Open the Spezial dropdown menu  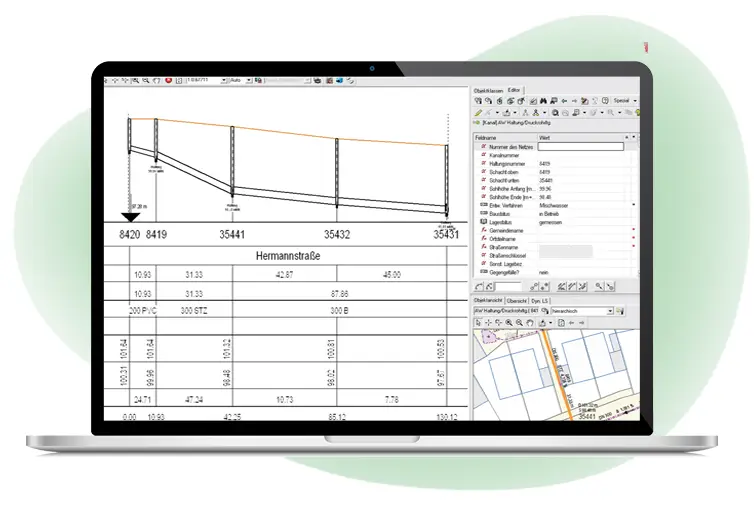pos(625,101)
